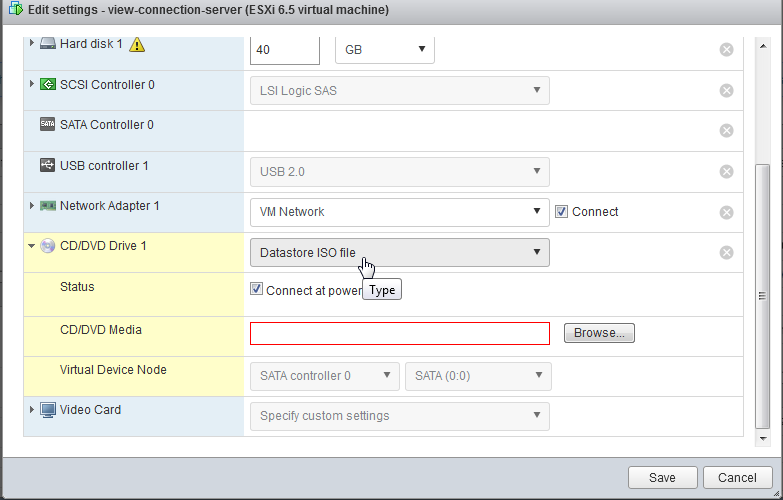Remove CD/DVD Drive 1 with the X icon

(726, 253)
